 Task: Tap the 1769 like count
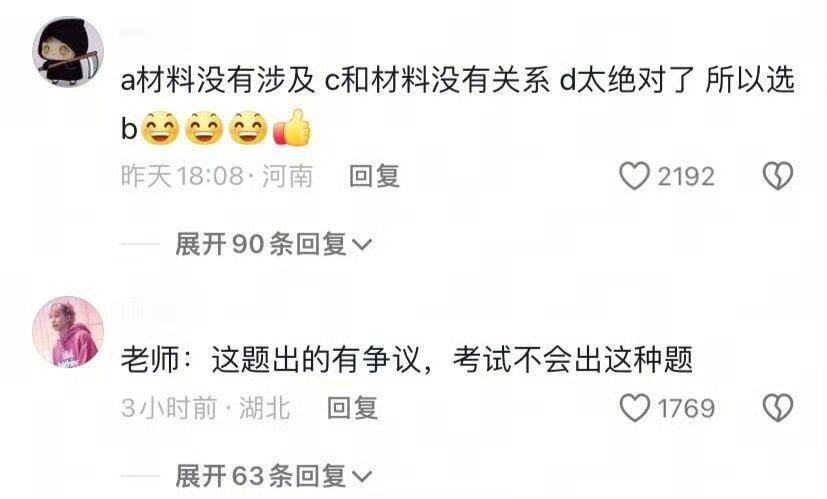[x=686, y=408]
